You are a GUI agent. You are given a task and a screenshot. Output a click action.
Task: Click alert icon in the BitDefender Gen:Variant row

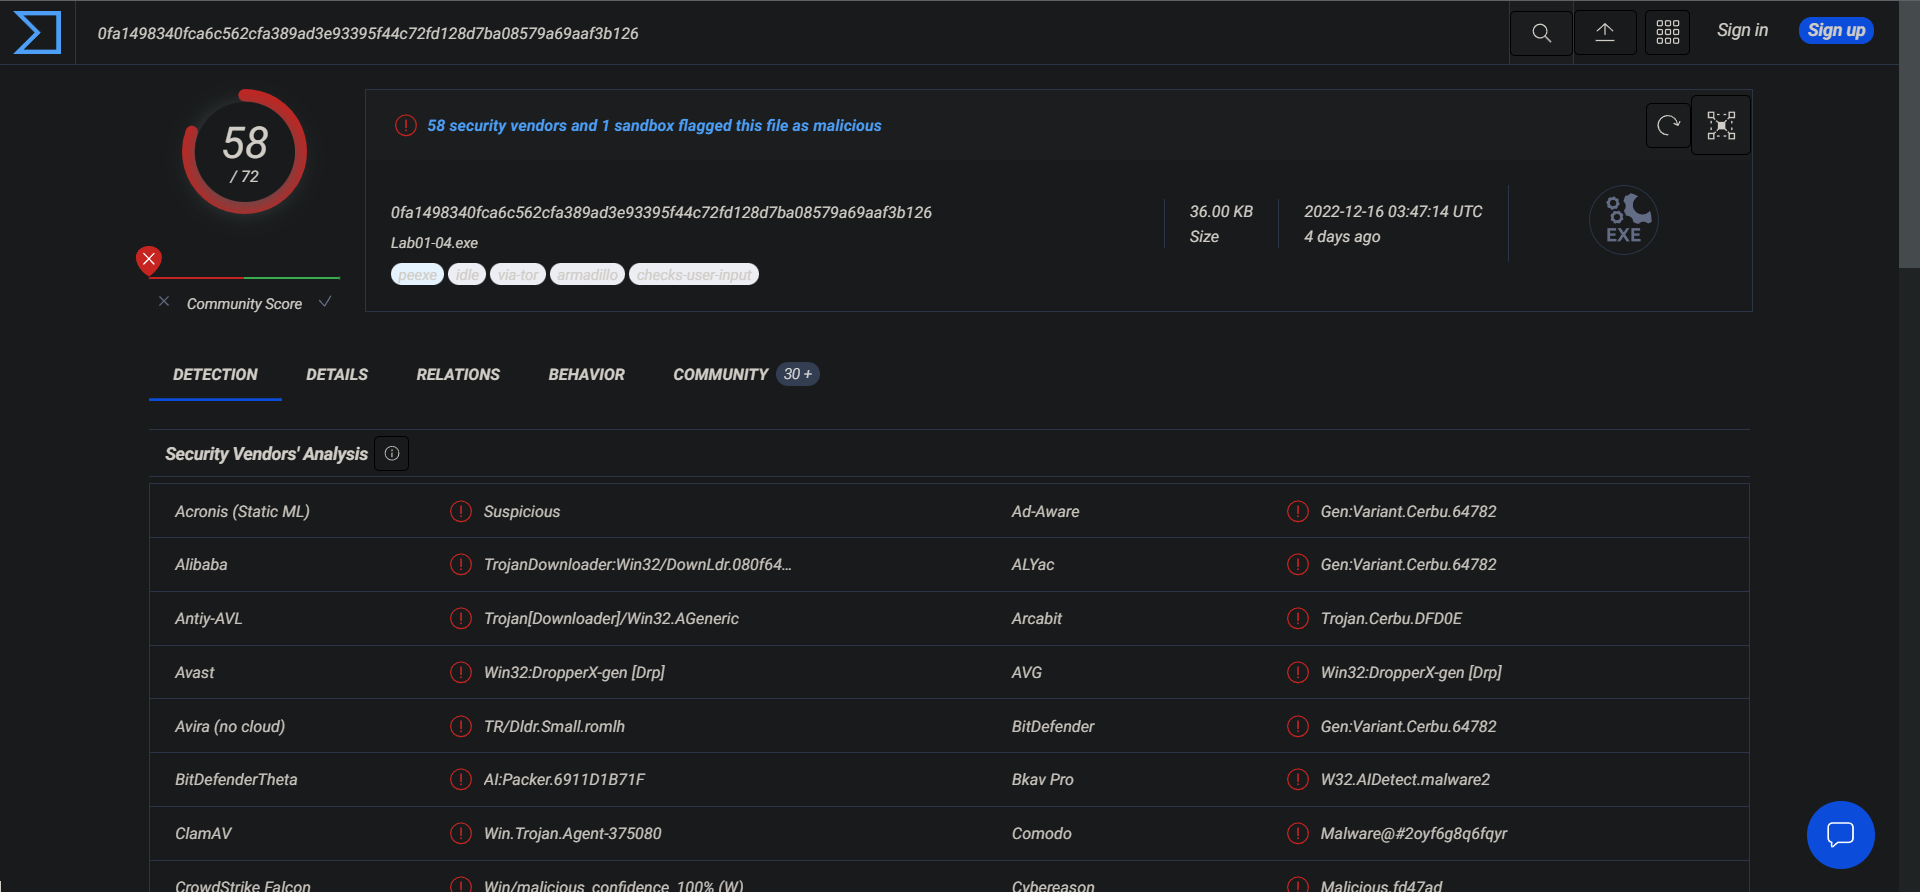pyautogui.click(x=1298, y=727)
